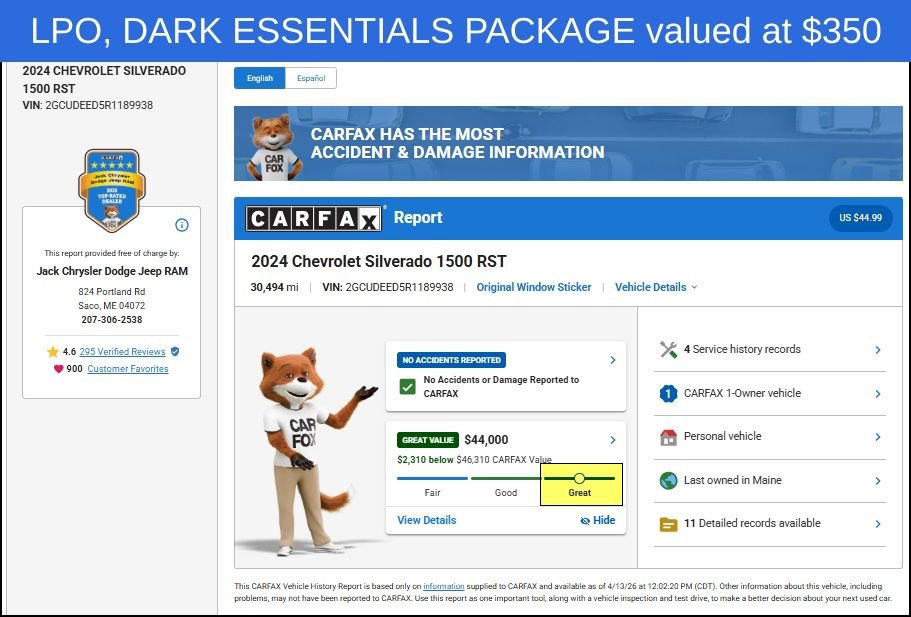Click the CARFAX 1-Owner badge icon
The width and height of the screenshot is (911, 617).
pos(669,394)
